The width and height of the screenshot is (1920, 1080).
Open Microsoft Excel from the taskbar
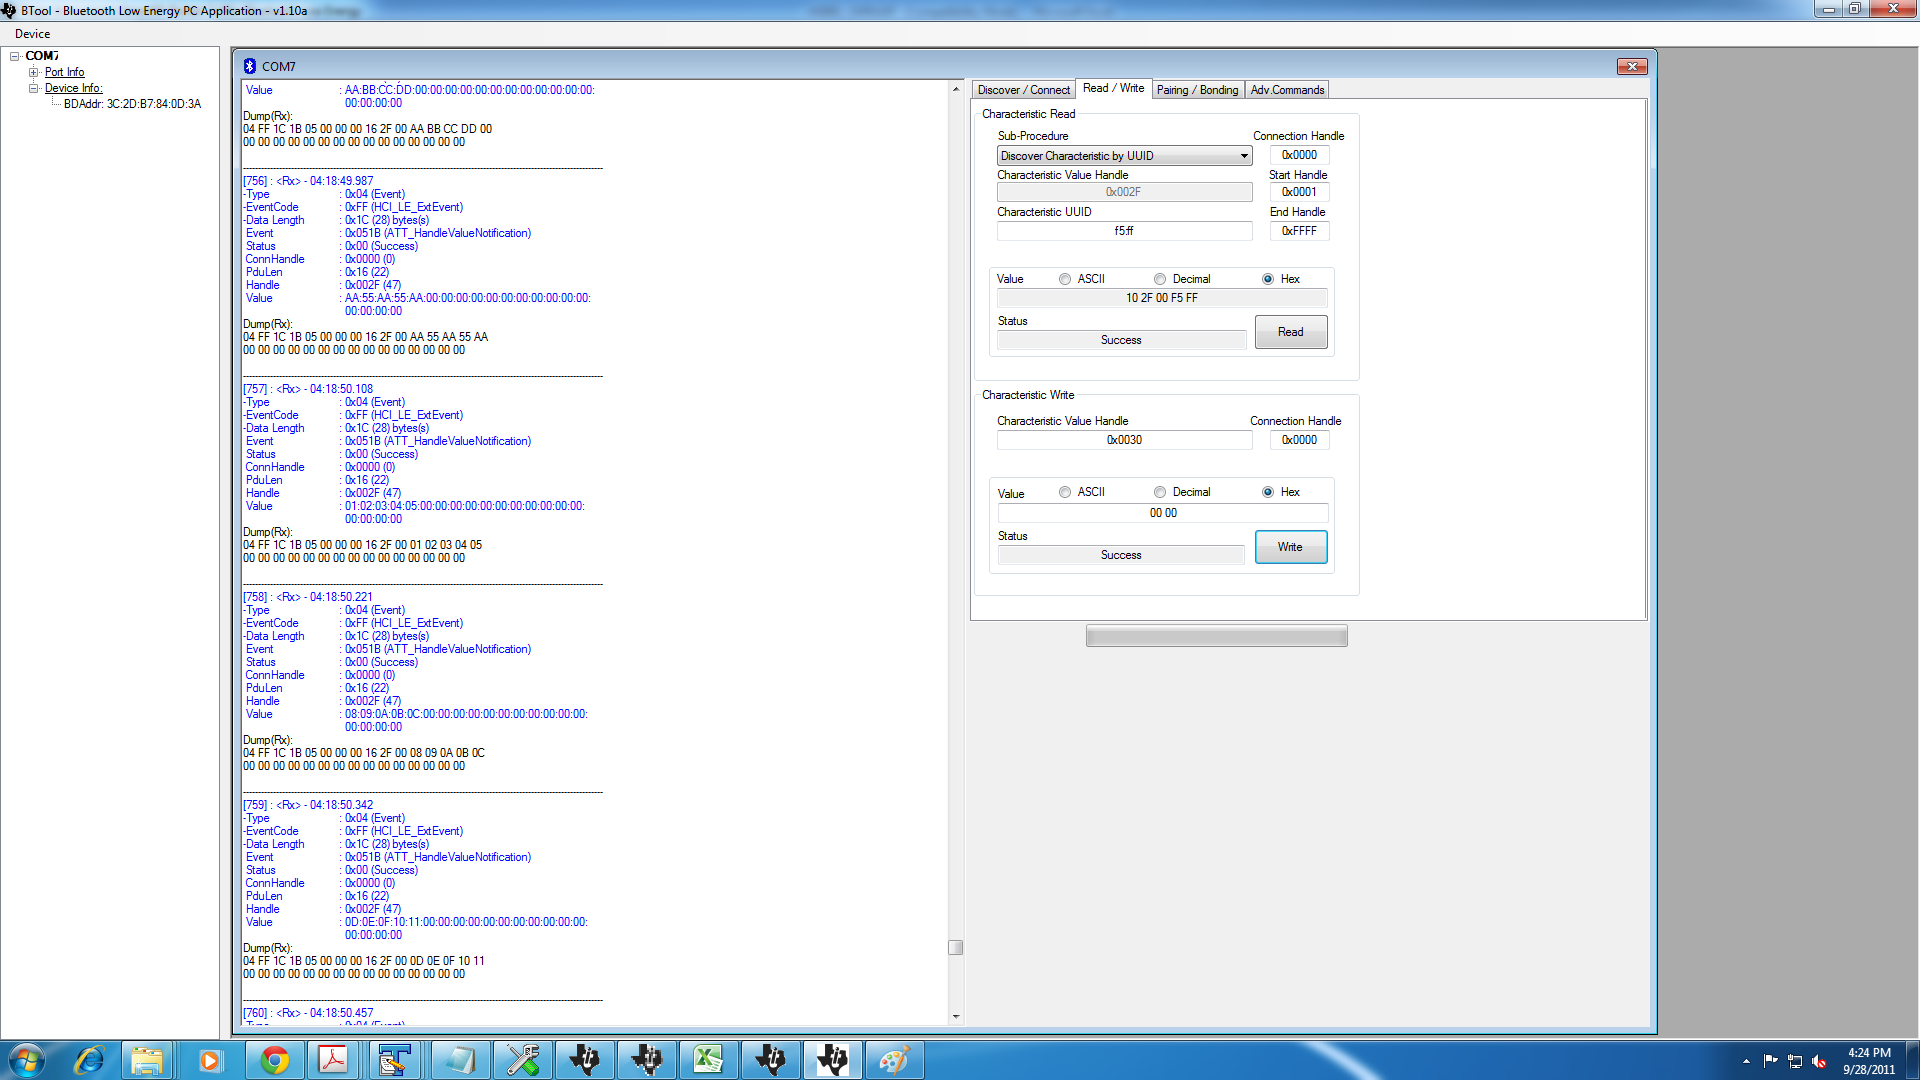708,1060
